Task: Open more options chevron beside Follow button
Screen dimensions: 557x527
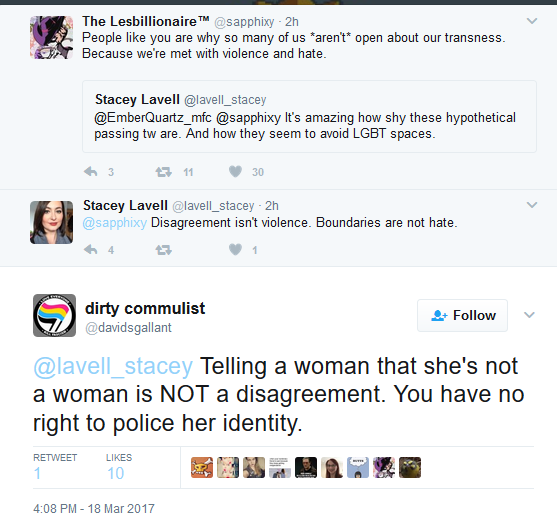Action: pos(529,315)
